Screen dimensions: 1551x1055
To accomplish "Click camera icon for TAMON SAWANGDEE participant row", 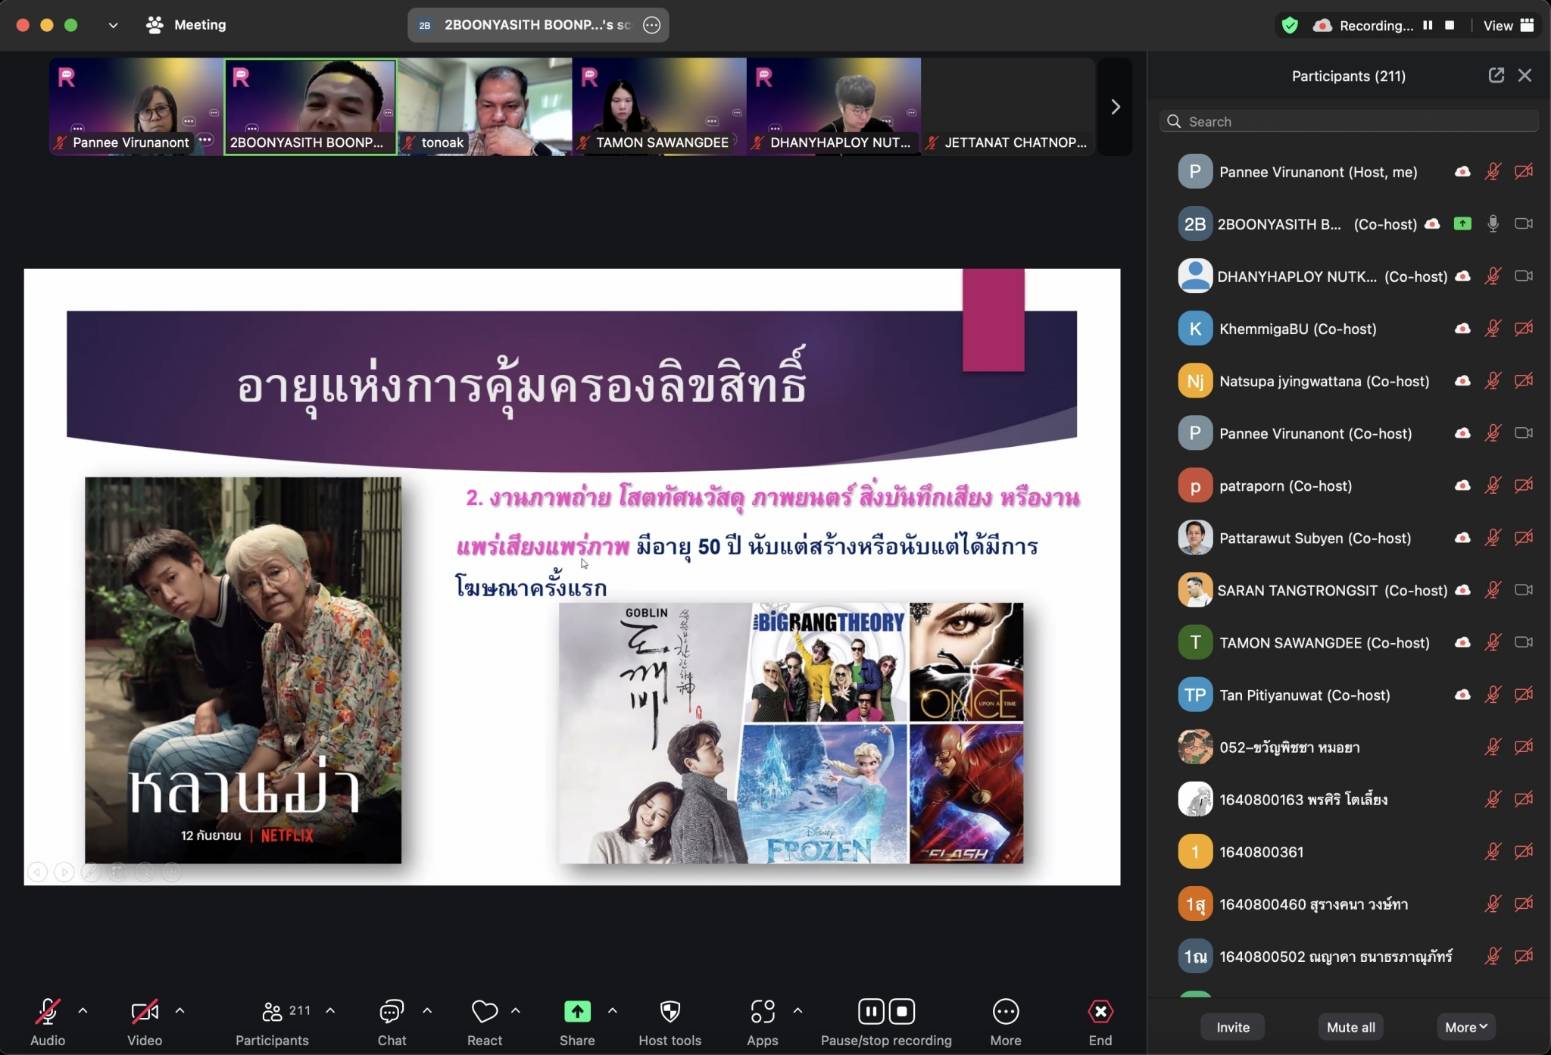I will coord(1524,642).
